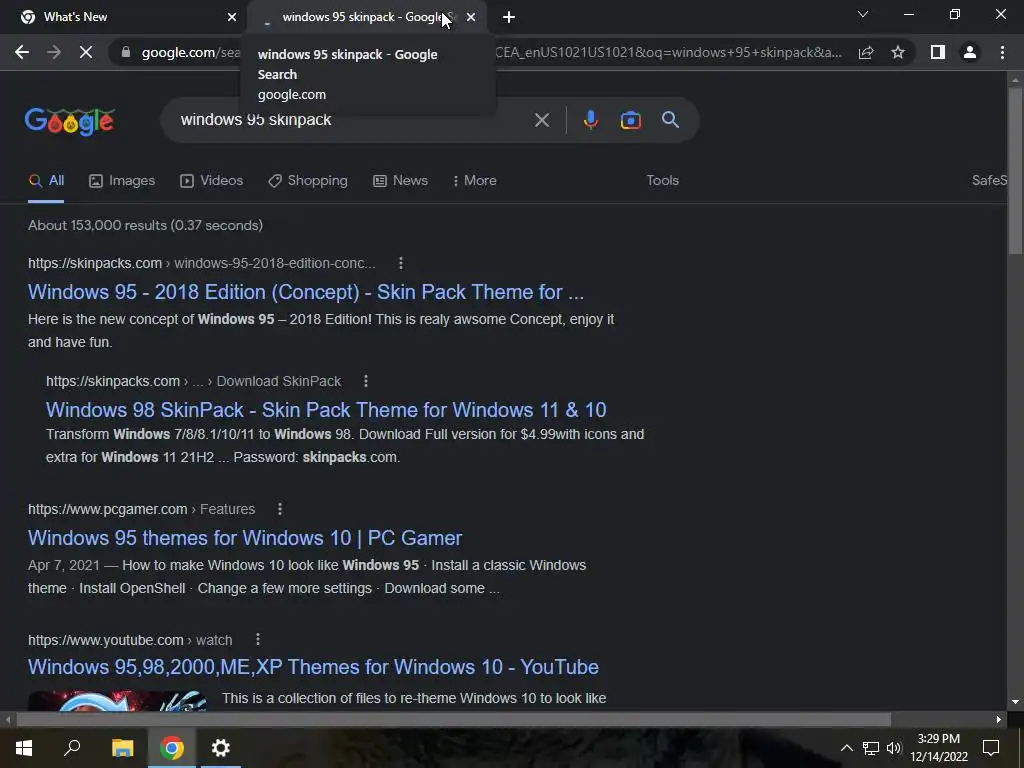Viewport: 1024px width, 768px height.
Task: Click the youtube.com › watch URL text
Action: pos(130,640)
